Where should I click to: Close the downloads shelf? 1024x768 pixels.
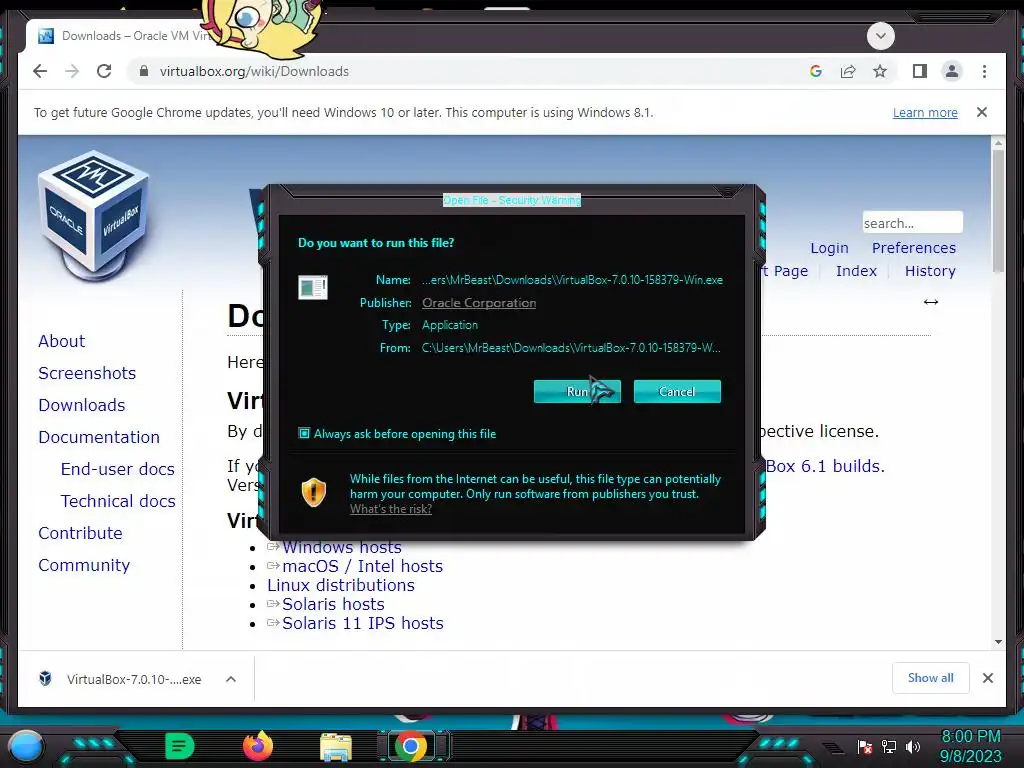point(987,678)
